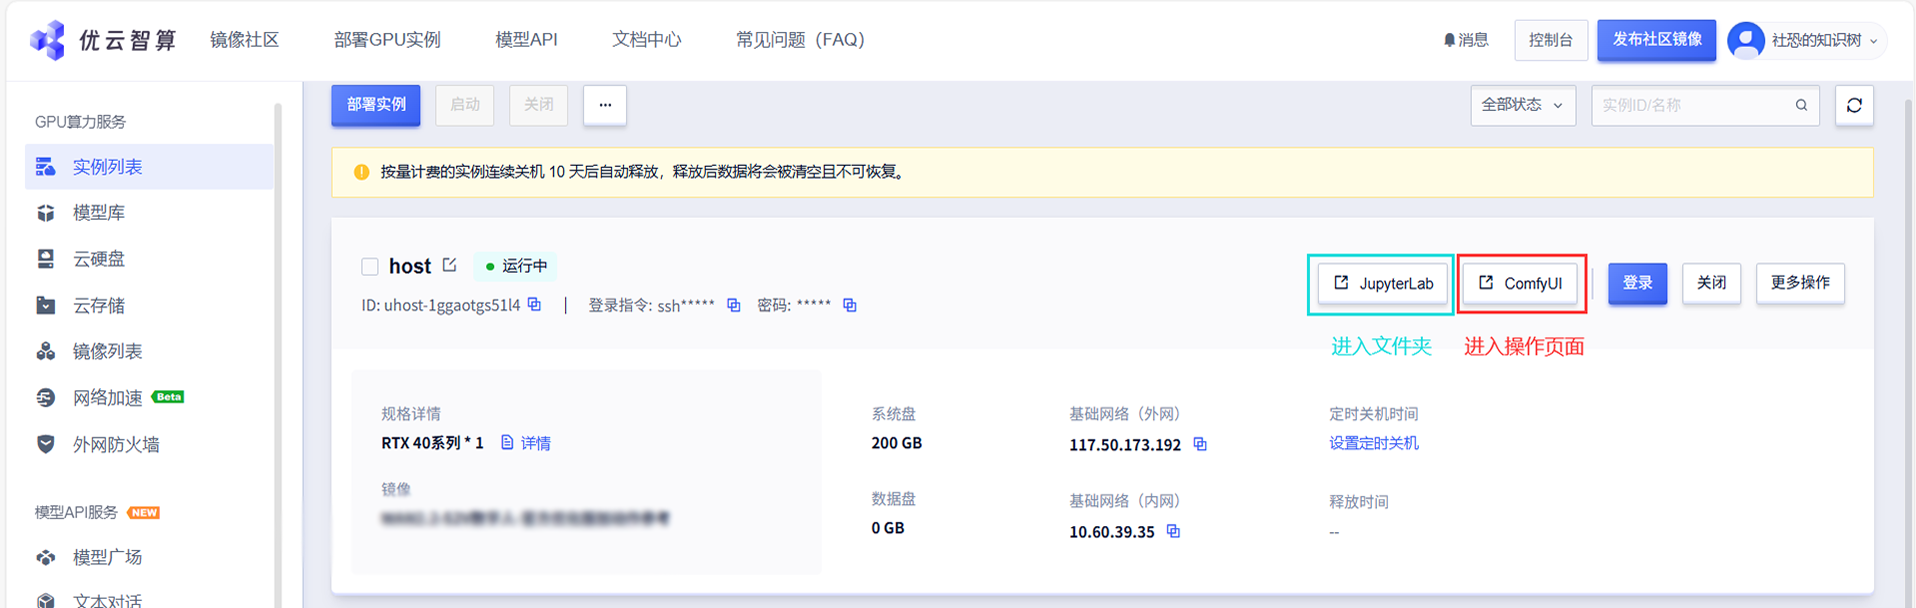Image resolution: width=1916 pixels, height=608 pixels.
Task: Open the 模型API nav item
Action: click(x=526, y=40)
